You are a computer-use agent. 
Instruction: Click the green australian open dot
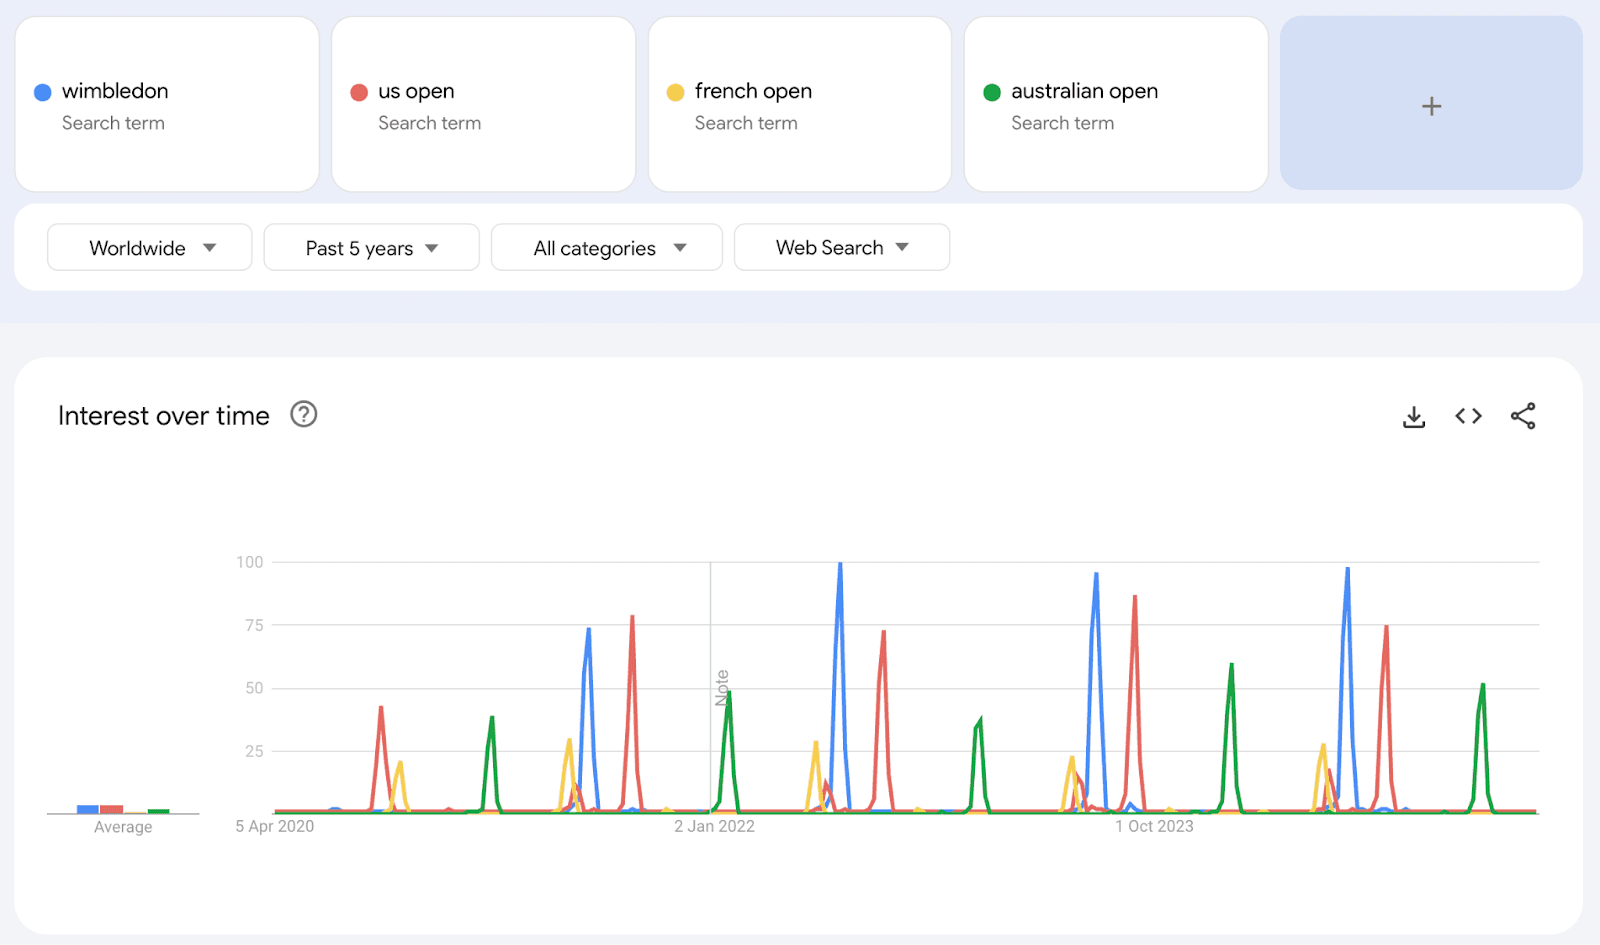(992, 92)
